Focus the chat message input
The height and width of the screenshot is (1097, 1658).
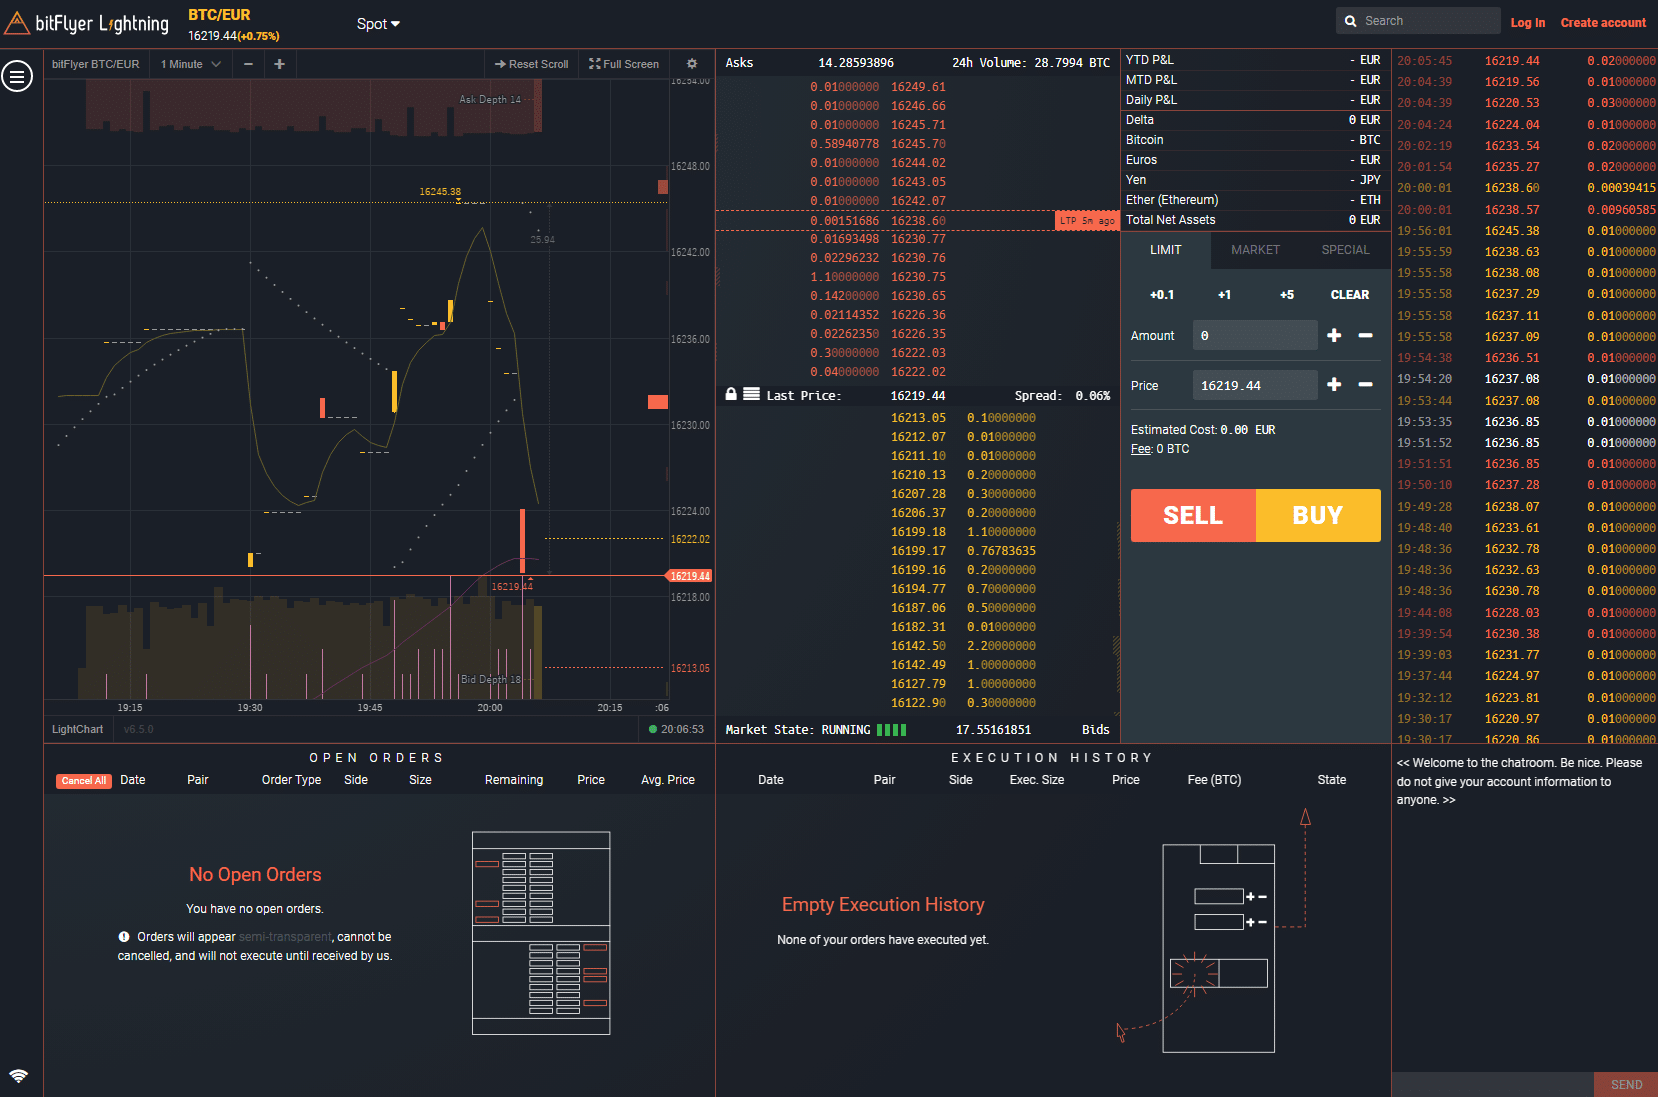1492,1085
